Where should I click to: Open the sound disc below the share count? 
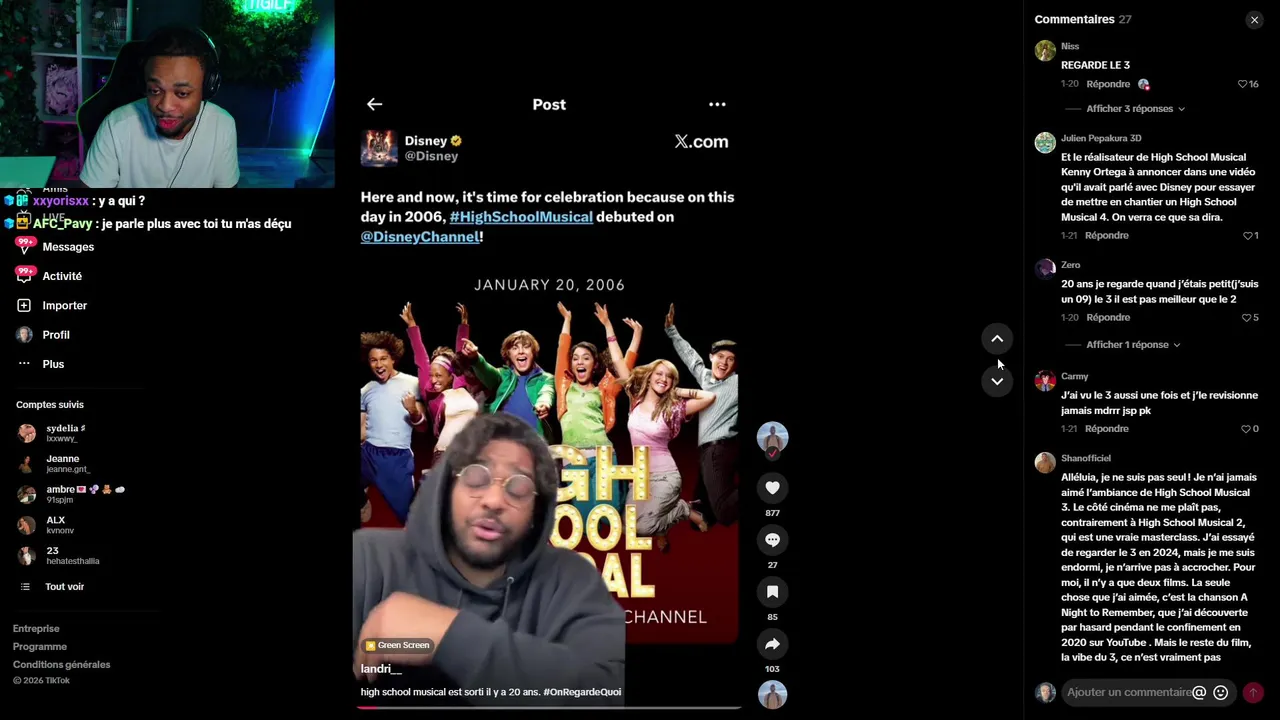pyautogui.click(x=772, y=694)
